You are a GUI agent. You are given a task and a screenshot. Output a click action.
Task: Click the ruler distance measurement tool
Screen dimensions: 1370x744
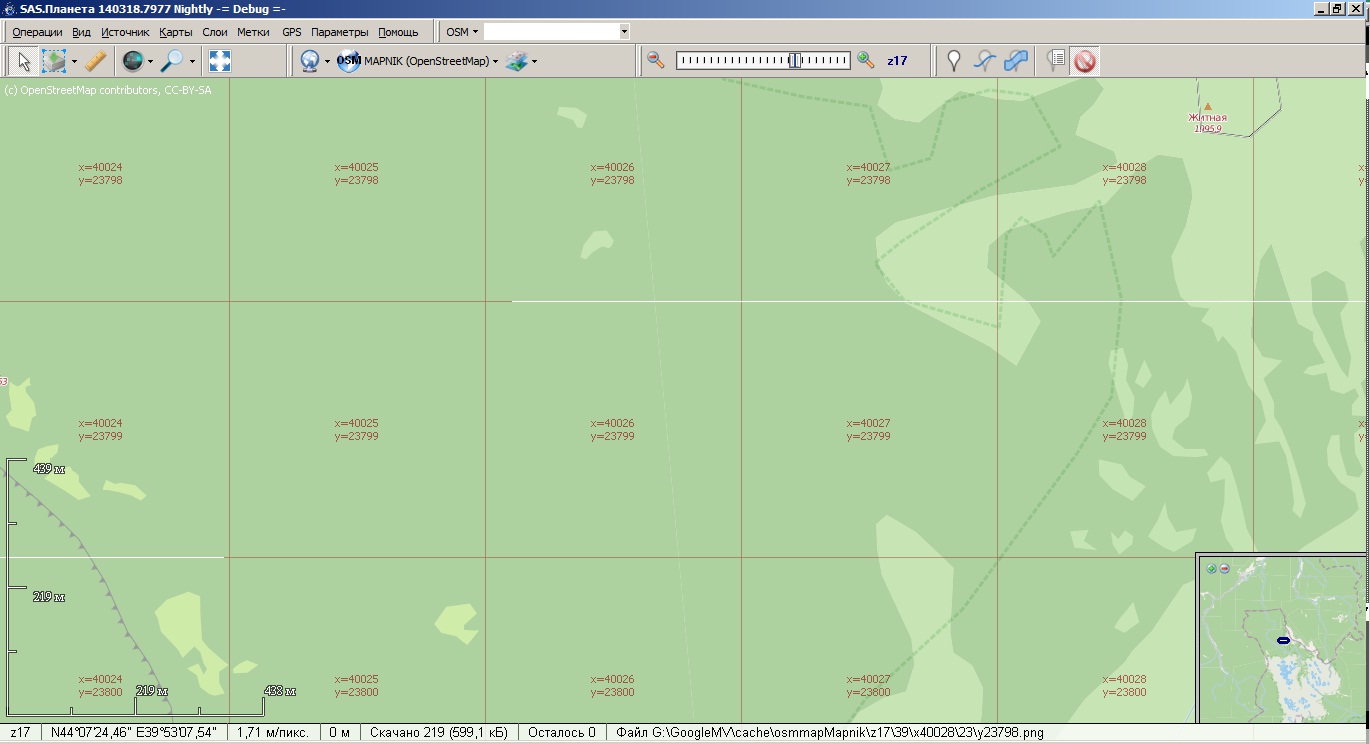(x=95, y=61)
